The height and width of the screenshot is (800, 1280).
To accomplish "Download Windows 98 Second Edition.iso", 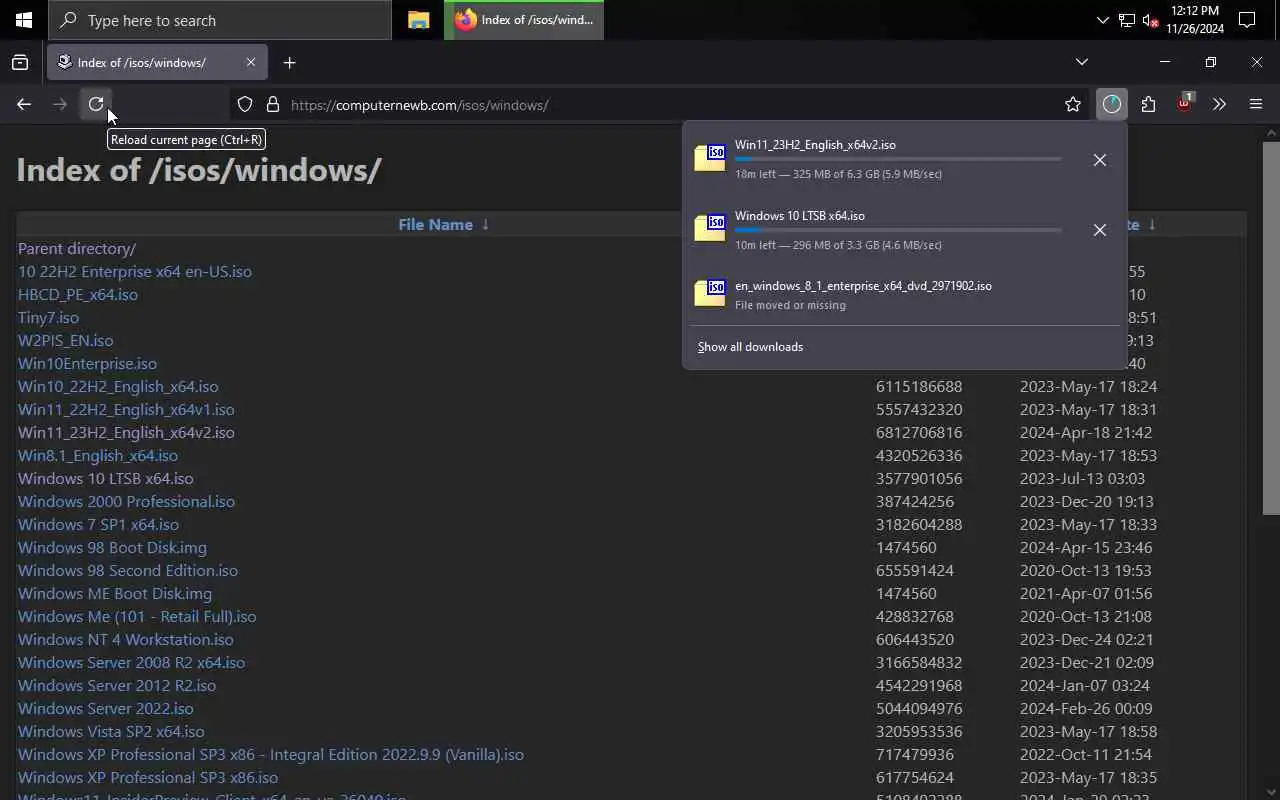I will click(128, 570).
